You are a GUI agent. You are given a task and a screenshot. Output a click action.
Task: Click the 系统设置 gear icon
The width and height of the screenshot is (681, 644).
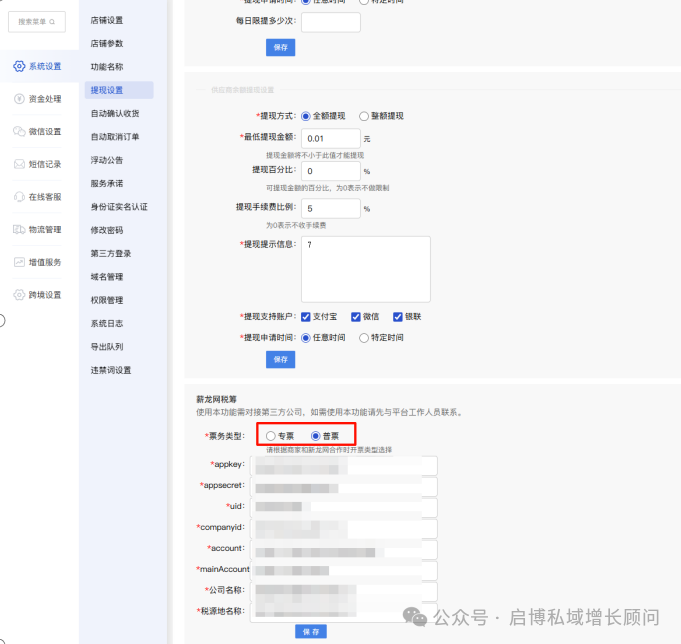(19, 67)
